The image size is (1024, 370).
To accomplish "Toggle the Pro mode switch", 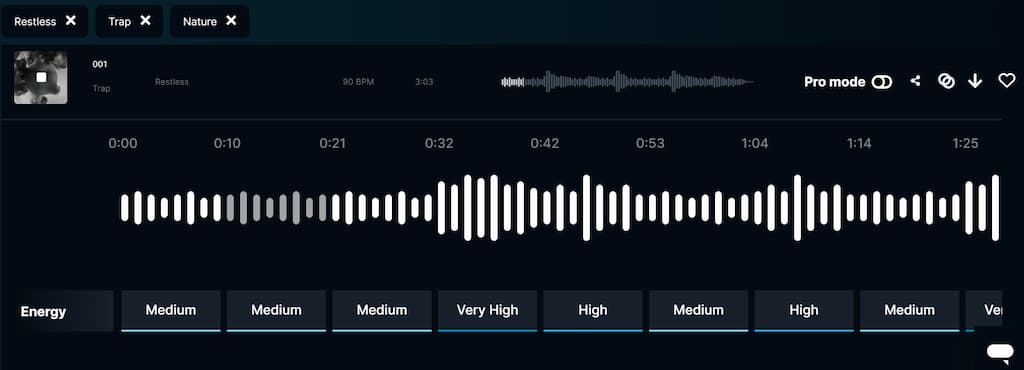I will click(882, 82).
